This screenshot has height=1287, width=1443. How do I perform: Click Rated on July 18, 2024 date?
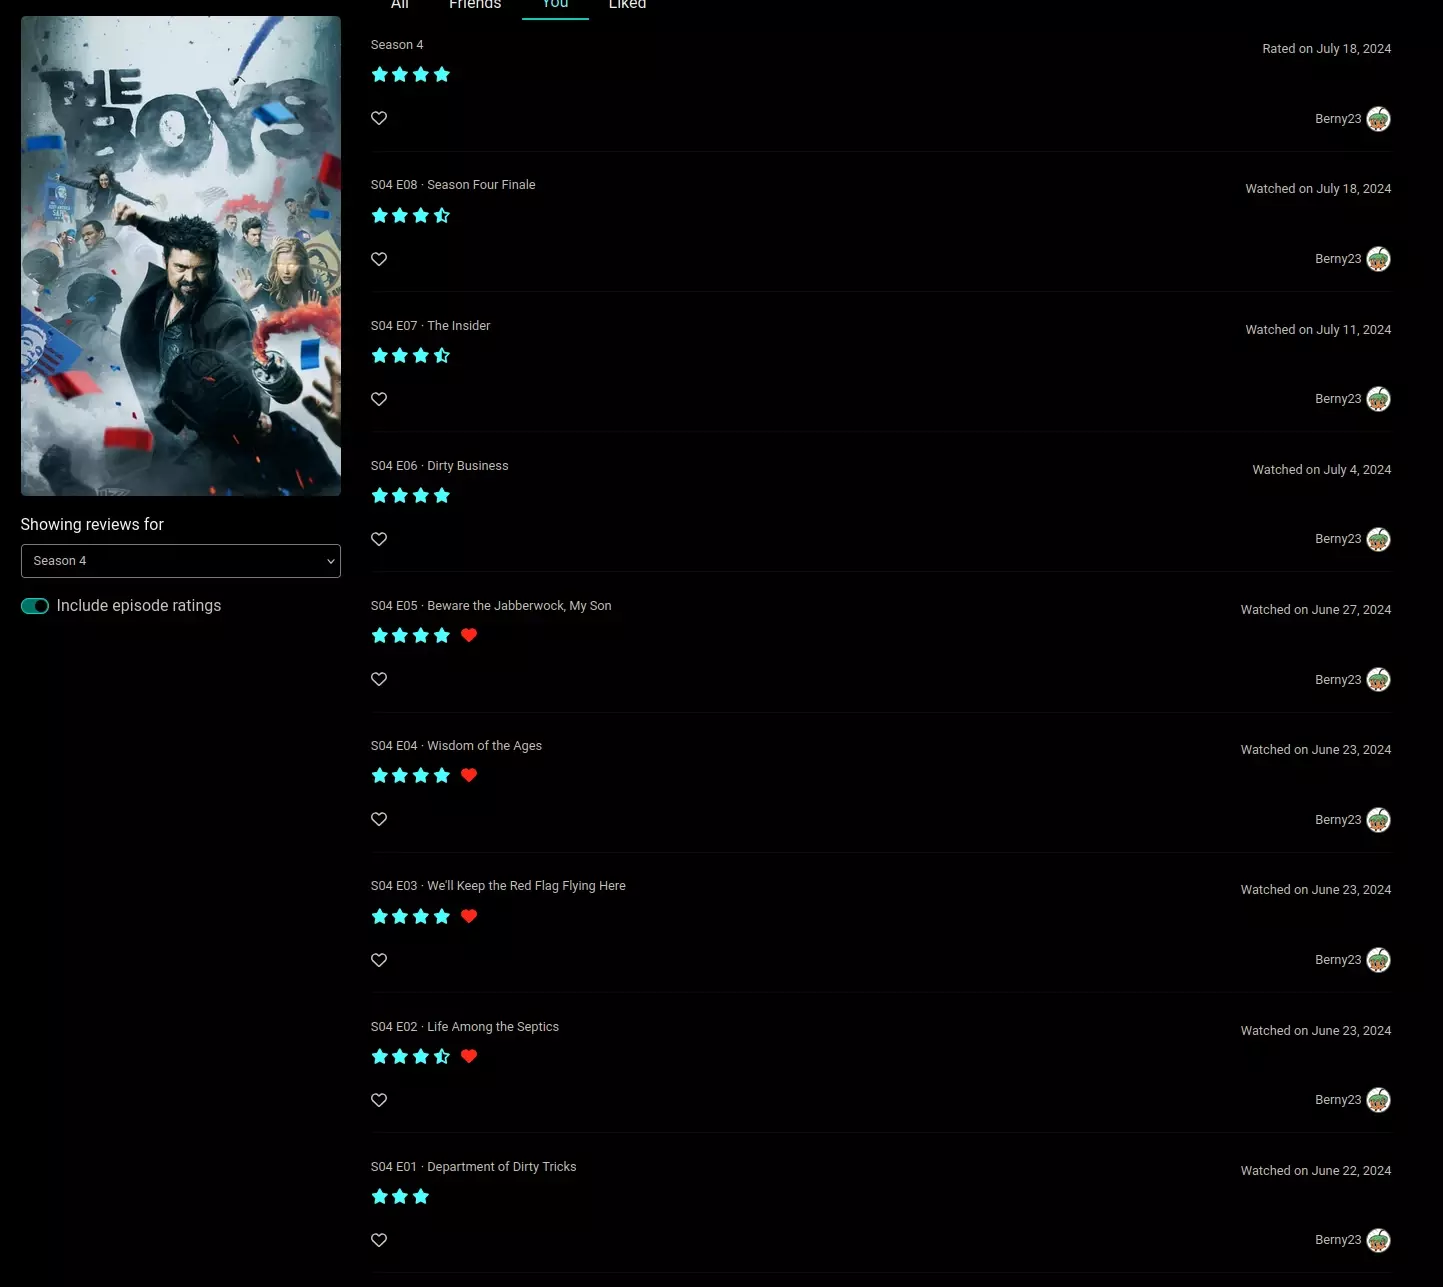pos(1327,49)
